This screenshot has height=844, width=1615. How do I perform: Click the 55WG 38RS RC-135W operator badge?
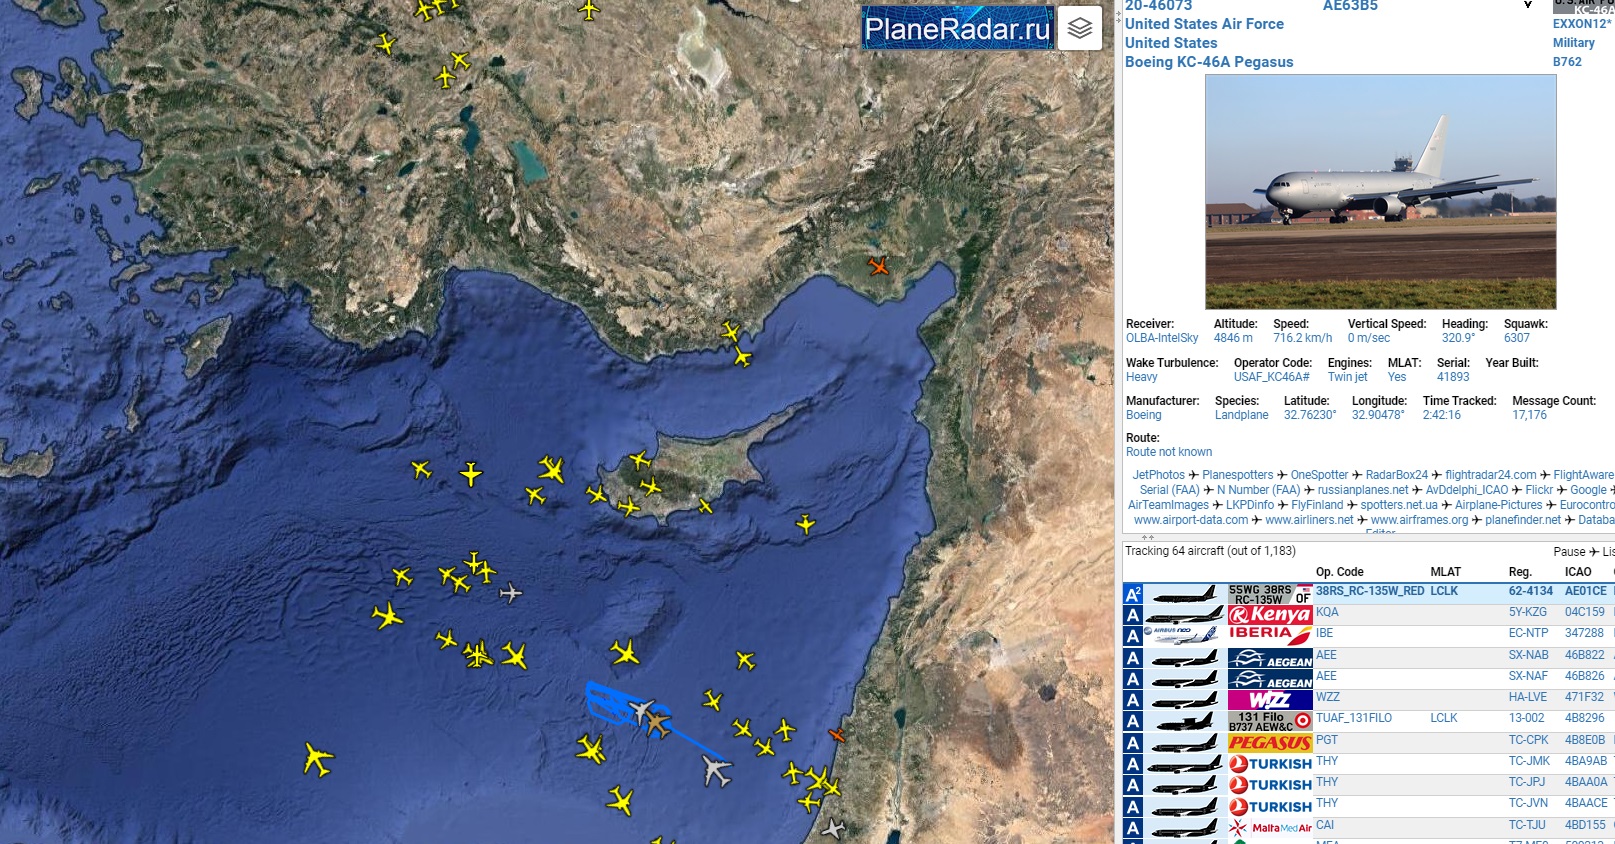click(x=1269, y=594)
